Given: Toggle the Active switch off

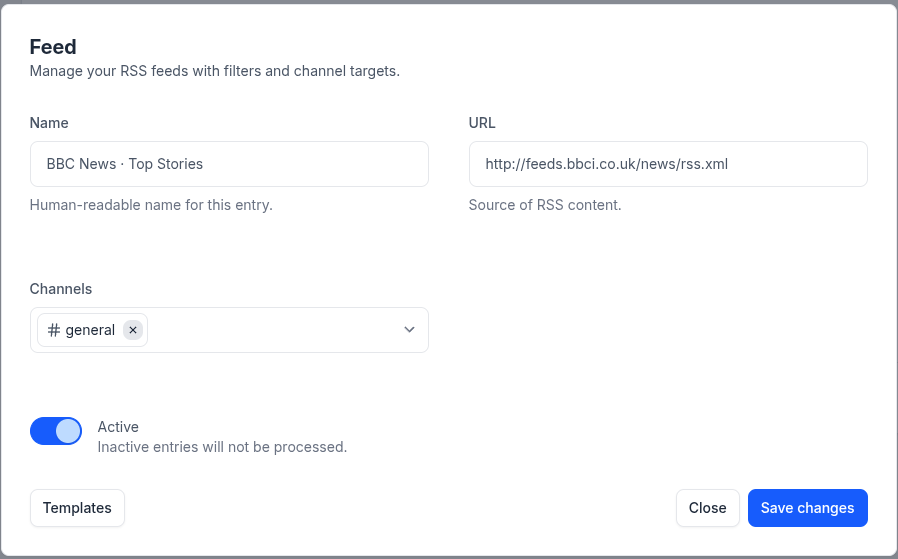Looking at the screenshot, I should pos(56,431).
